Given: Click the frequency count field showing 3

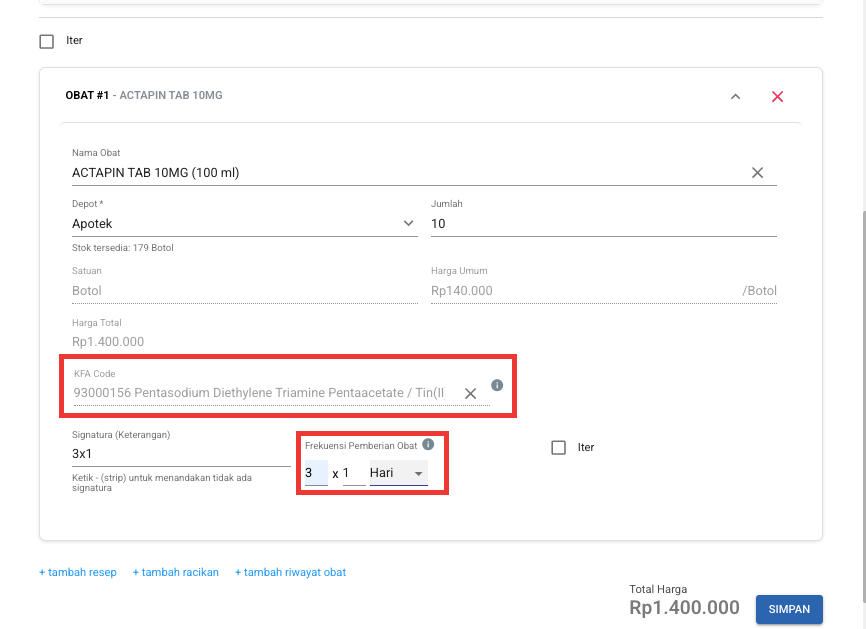Looking at the screenshot, I should click(315, 473).
